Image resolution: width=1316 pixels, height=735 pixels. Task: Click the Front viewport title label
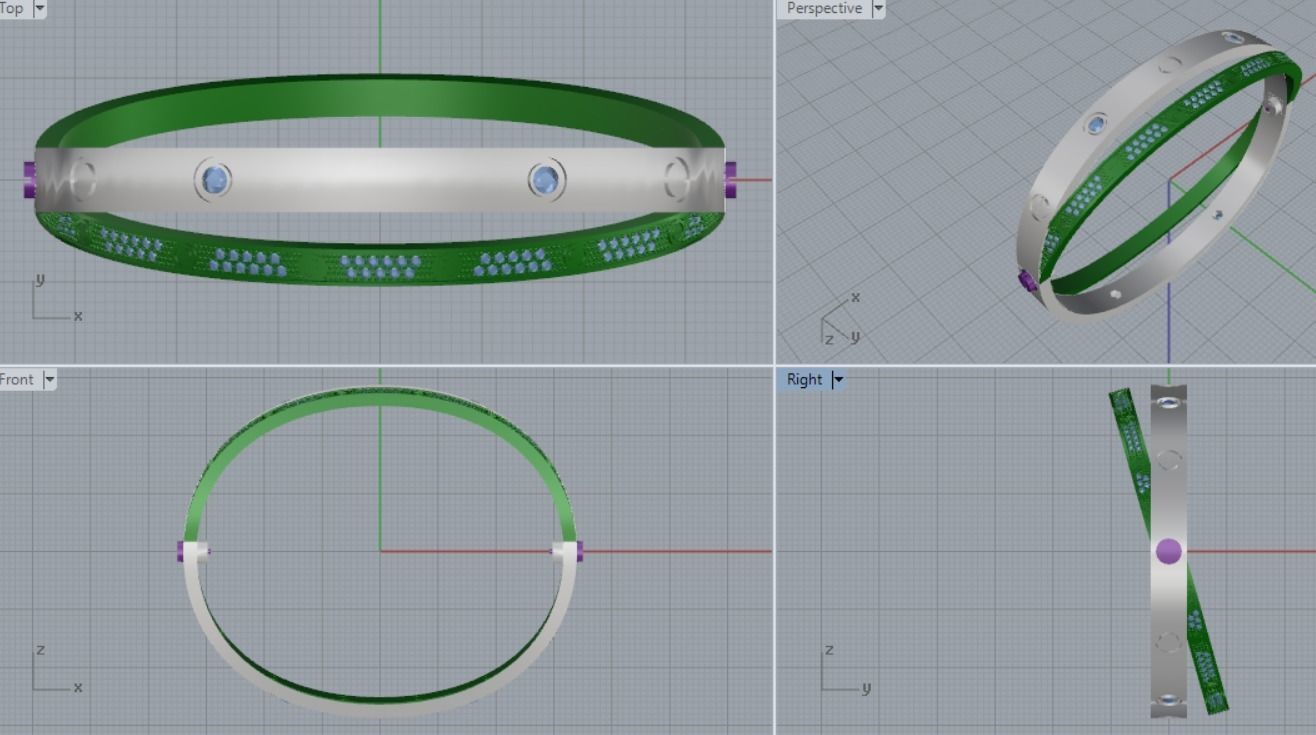(17, 380)
